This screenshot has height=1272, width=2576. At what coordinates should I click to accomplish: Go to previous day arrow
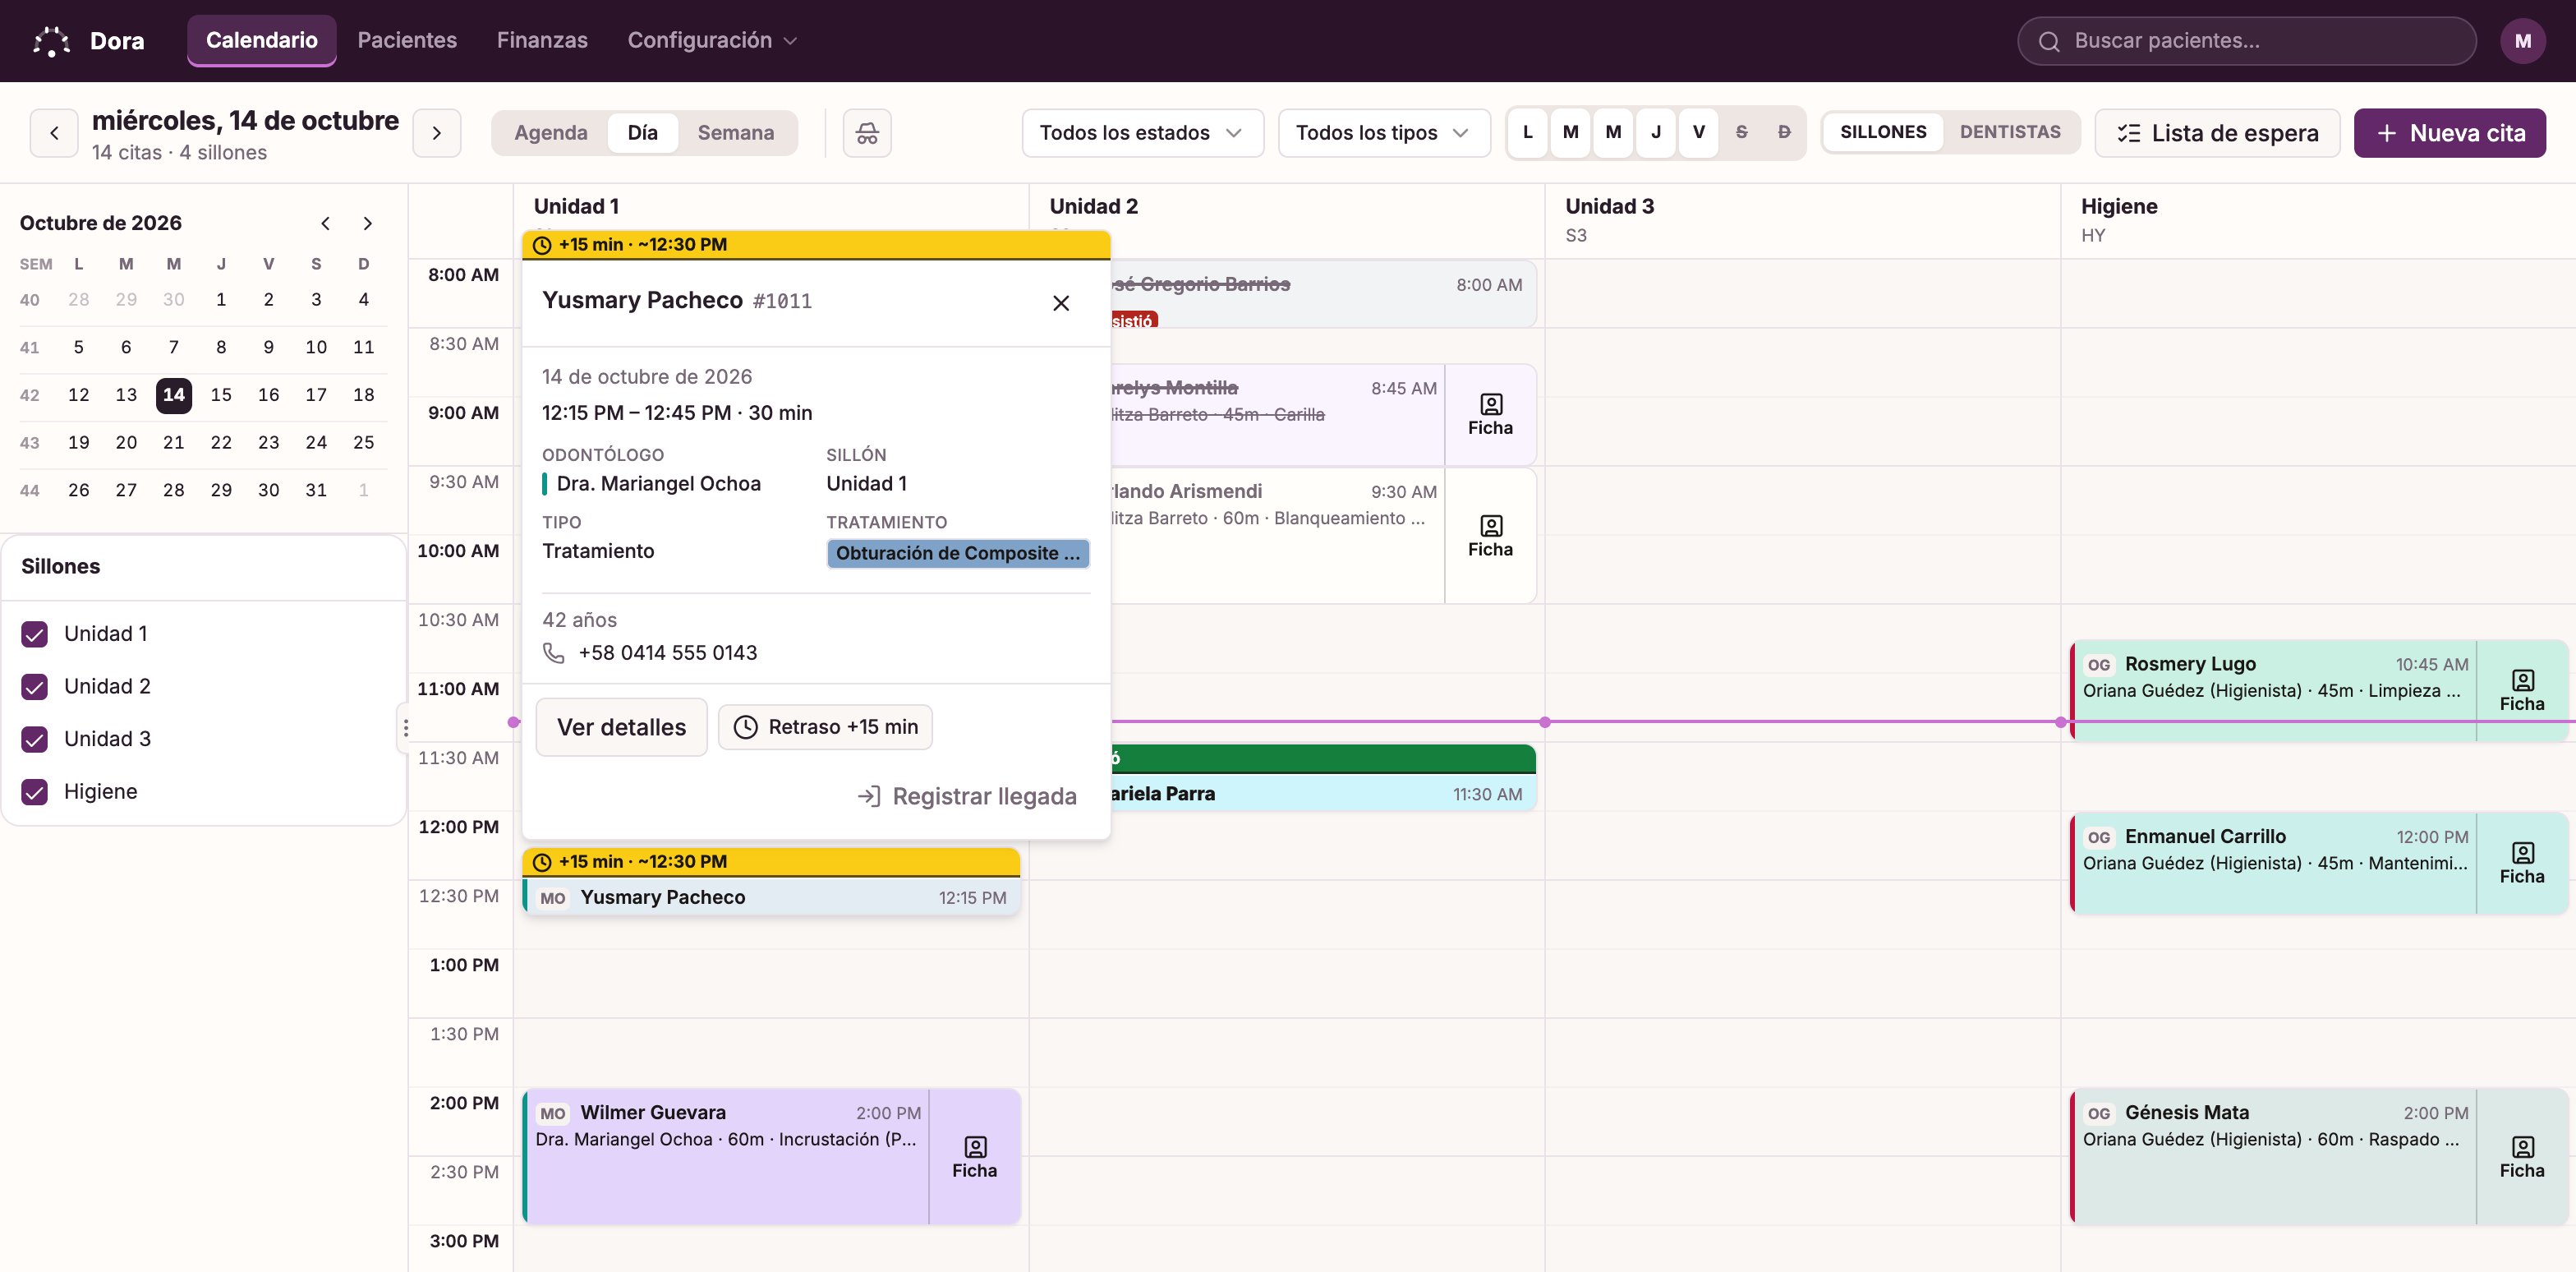pyautogui.click(x=54, y=133)
